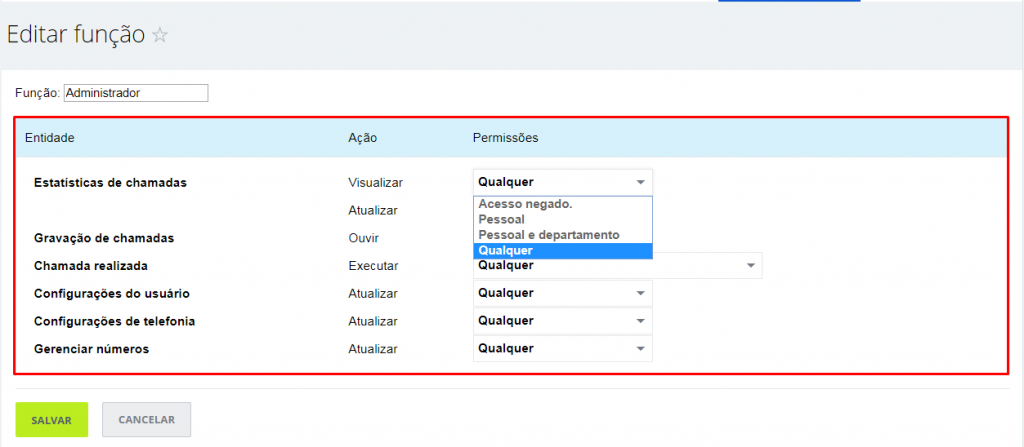This screenshot has width=1024, height=447.
Task: Click the Permissões column header
Action: [505, 138]
